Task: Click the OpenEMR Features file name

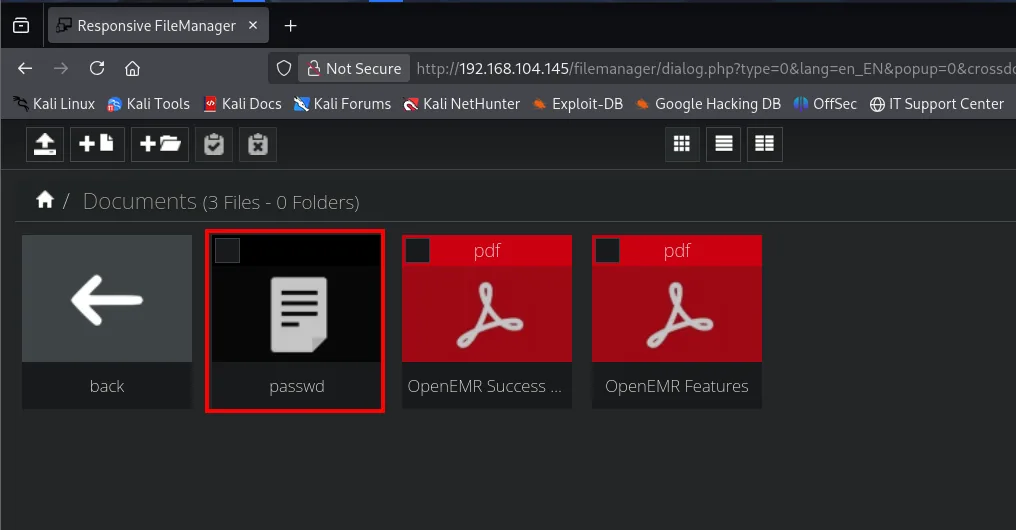Action: [x=676, y=386]
